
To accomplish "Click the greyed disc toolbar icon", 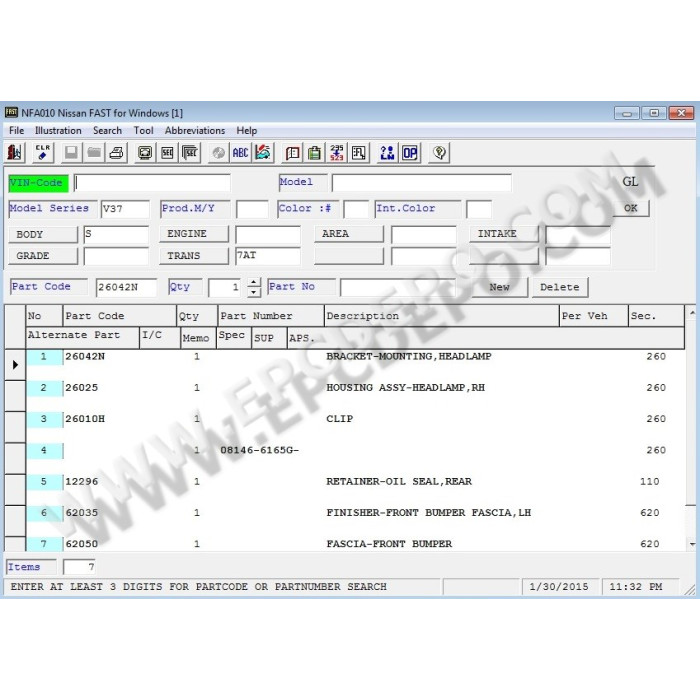I will tap(218, 153).
